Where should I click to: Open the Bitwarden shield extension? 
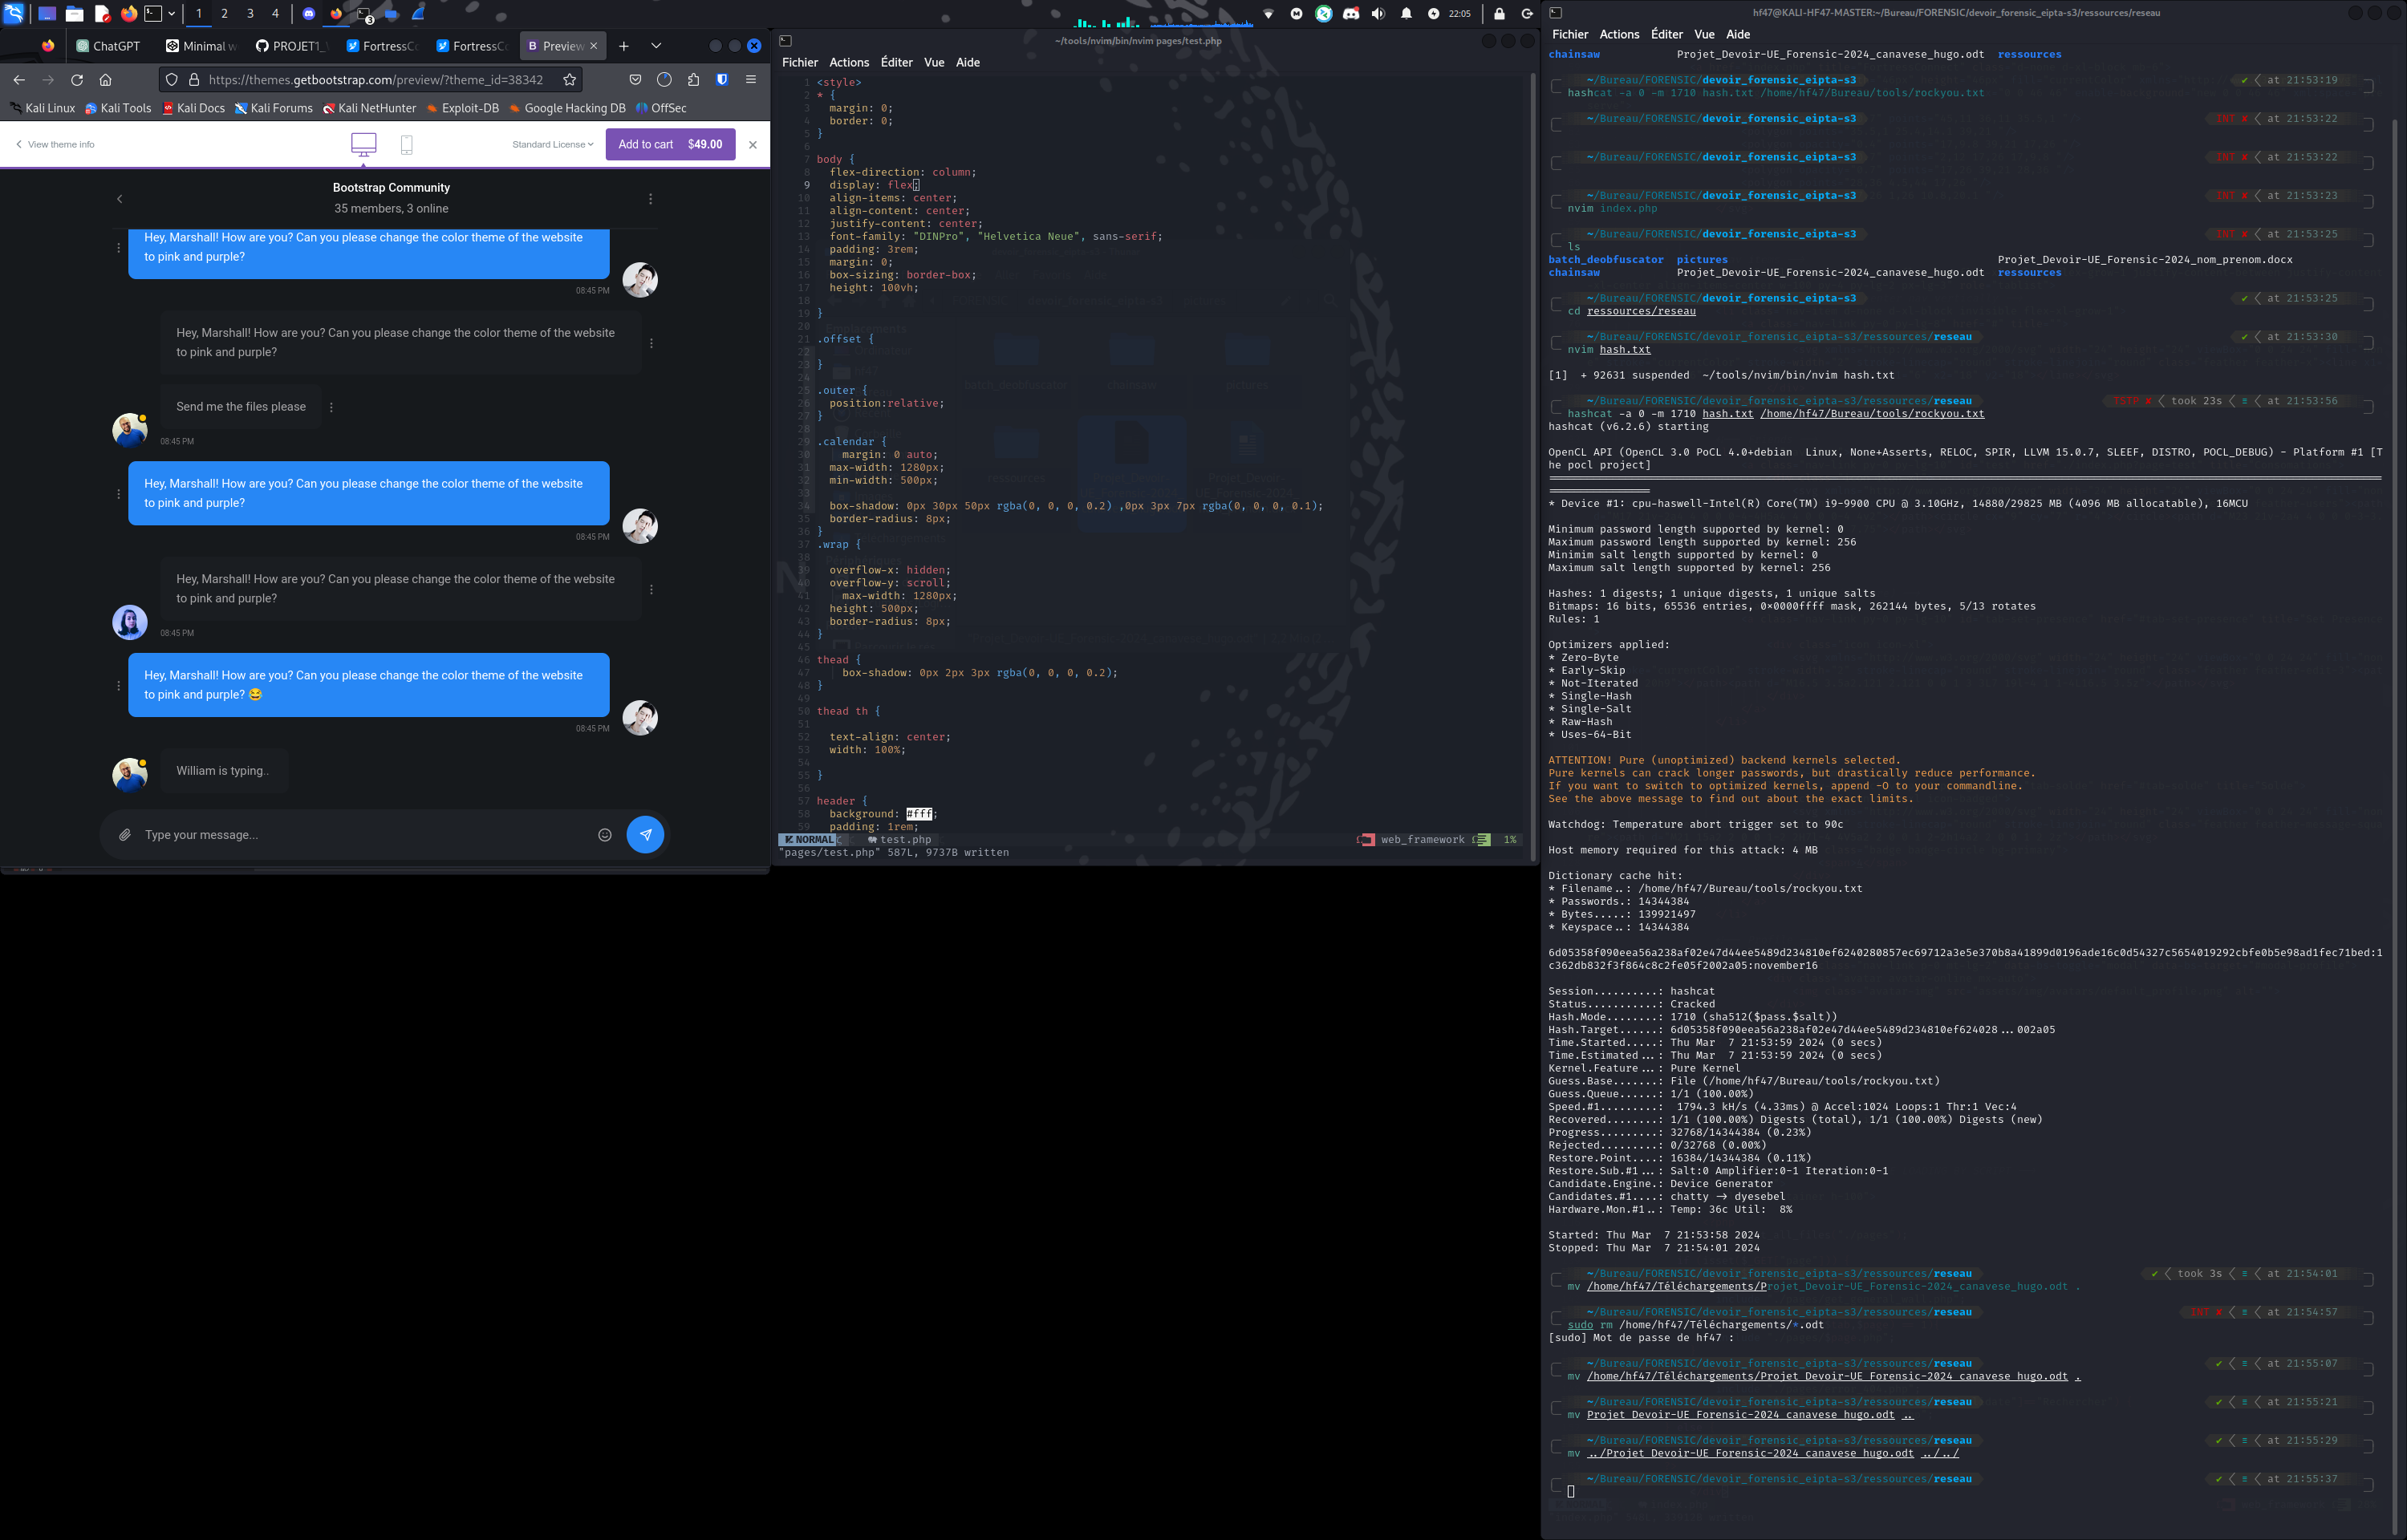(722, 80)
